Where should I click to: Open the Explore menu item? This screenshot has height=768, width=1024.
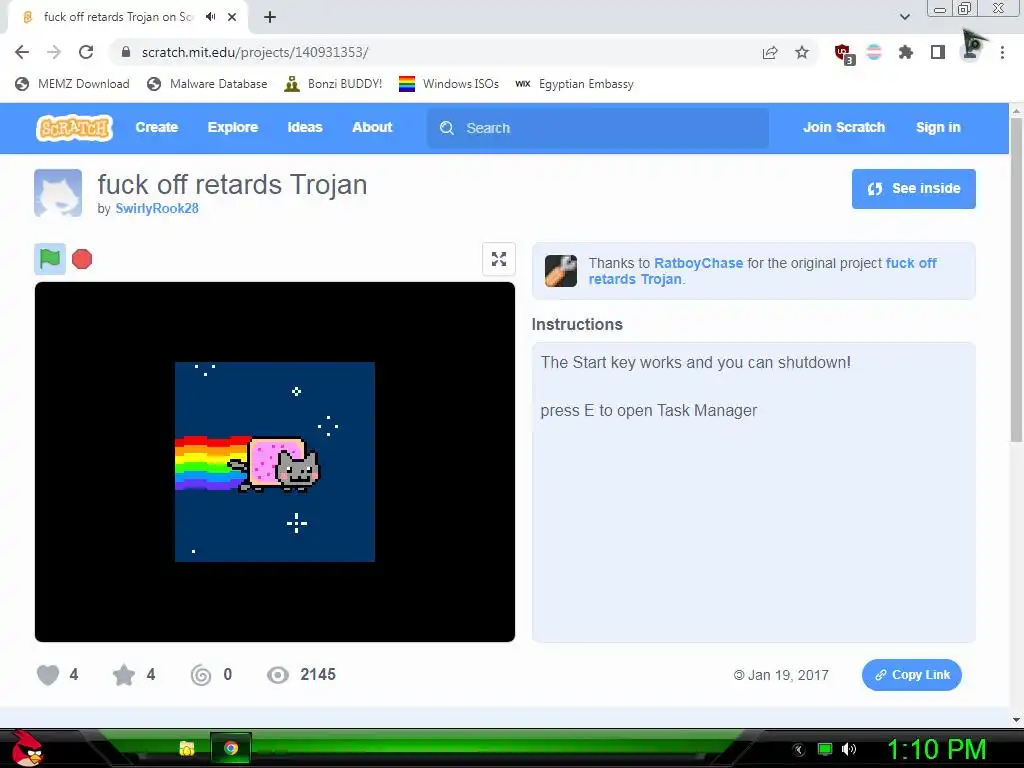[x=232, y=127]
